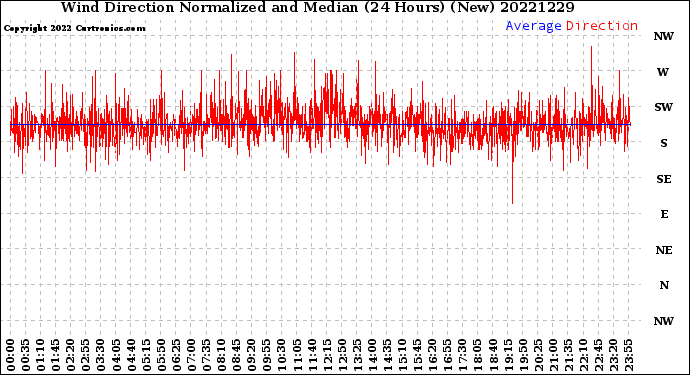Click the Copyright 2022 Cartronics.com label

click(x=74, y=28)
